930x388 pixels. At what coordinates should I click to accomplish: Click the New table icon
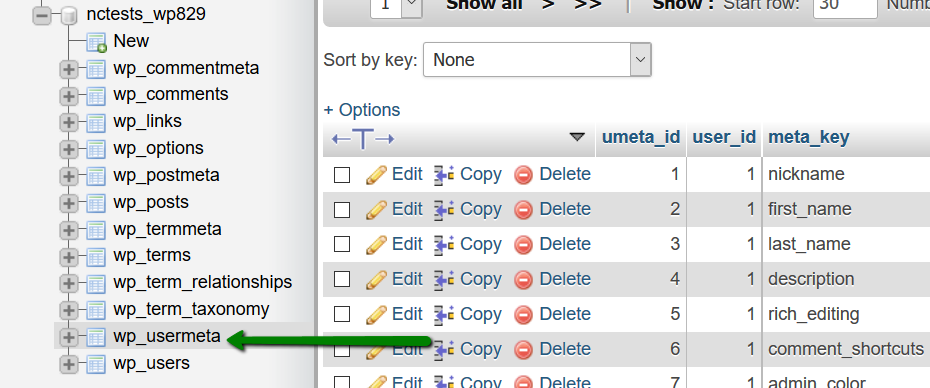95,42
